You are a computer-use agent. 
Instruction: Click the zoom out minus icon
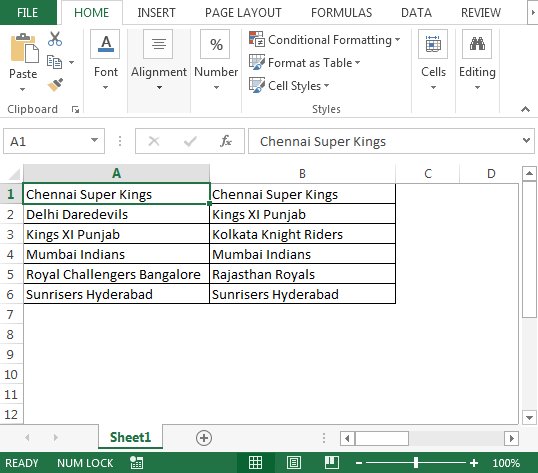tap(359, 463)
